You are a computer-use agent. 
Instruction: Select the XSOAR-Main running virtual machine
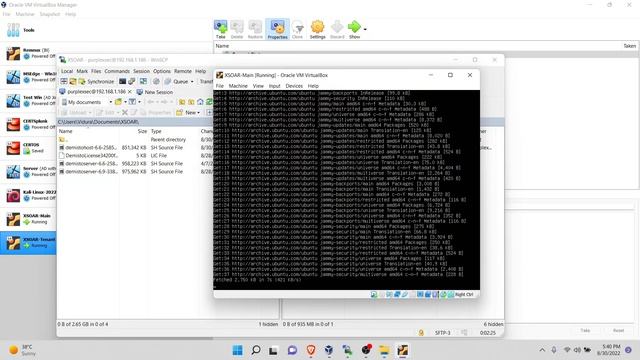click(28, 219)
